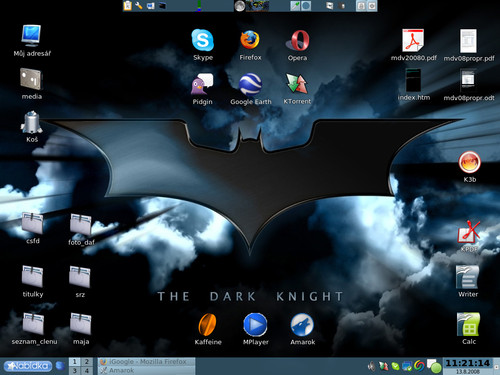Click the world map applet in top panel

pyautogui.click(x=257, y=6)
